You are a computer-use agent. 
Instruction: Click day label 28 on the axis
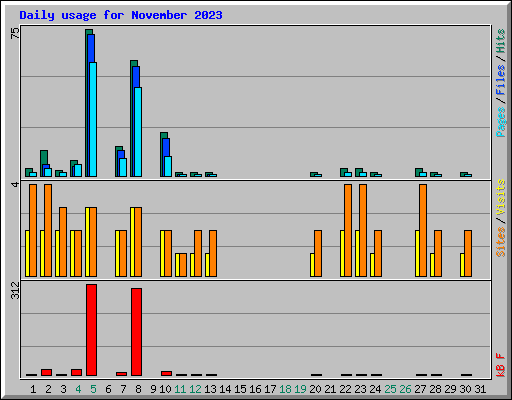click(x=435, y=389)
